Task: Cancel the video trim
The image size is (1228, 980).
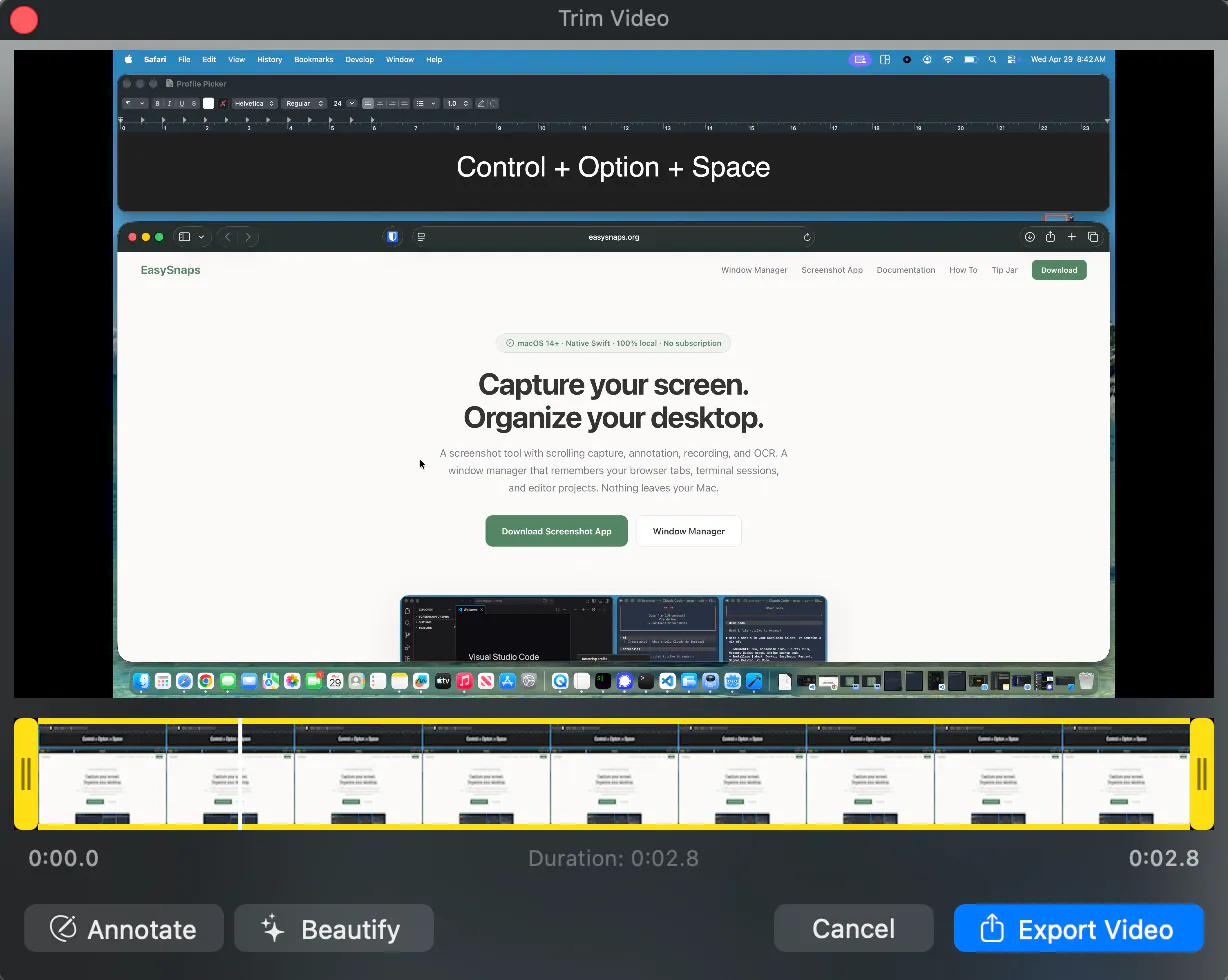Action: [854, 929]
